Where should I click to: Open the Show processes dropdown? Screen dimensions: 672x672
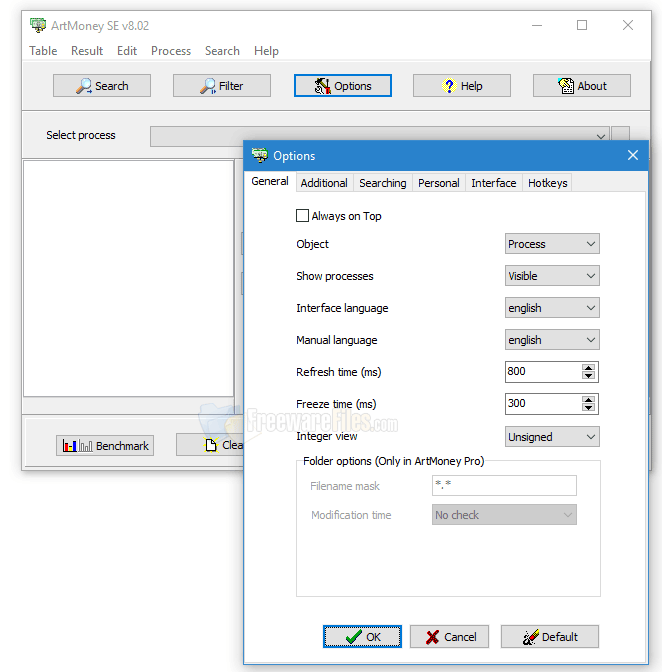point(552,276)
